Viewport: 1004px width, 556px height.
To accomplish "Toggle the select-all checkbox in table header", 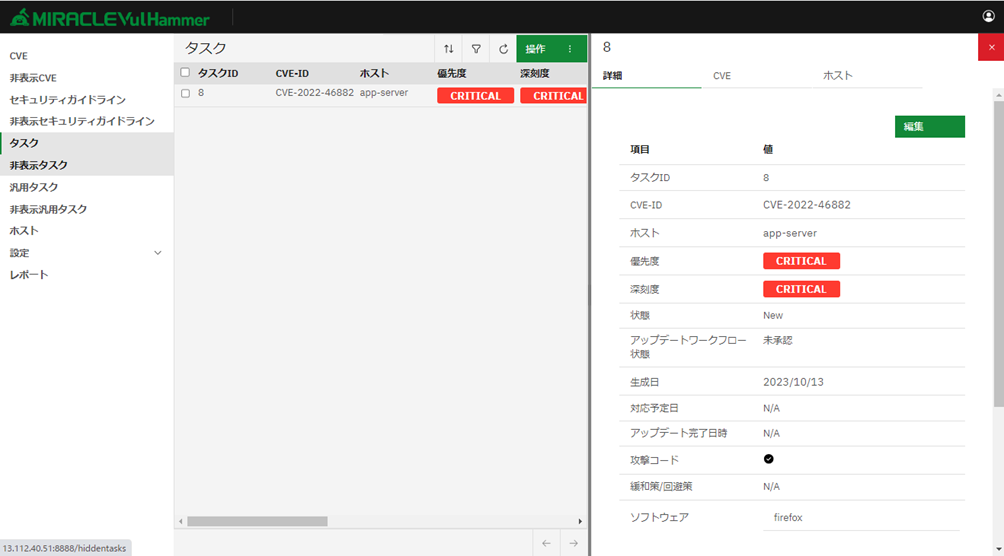I will 185,73.
